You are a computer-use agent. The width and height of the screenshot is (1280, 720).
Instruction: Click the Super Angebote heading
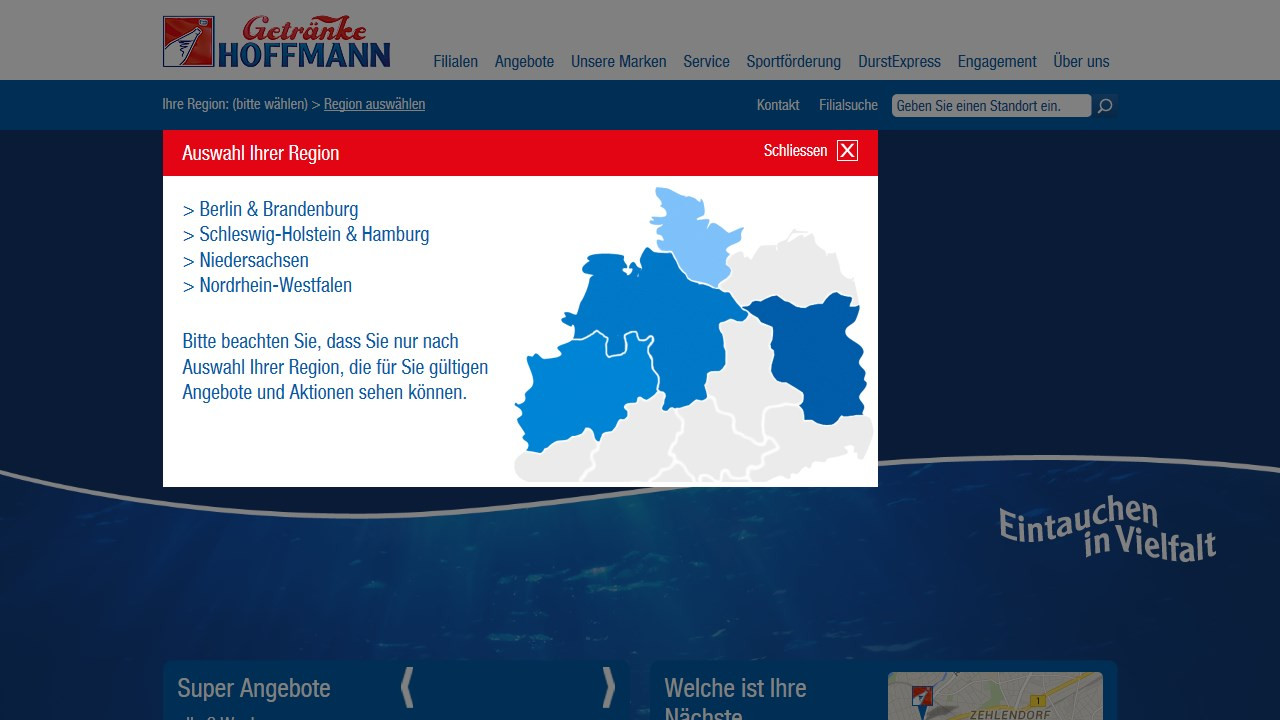(254, 688)
